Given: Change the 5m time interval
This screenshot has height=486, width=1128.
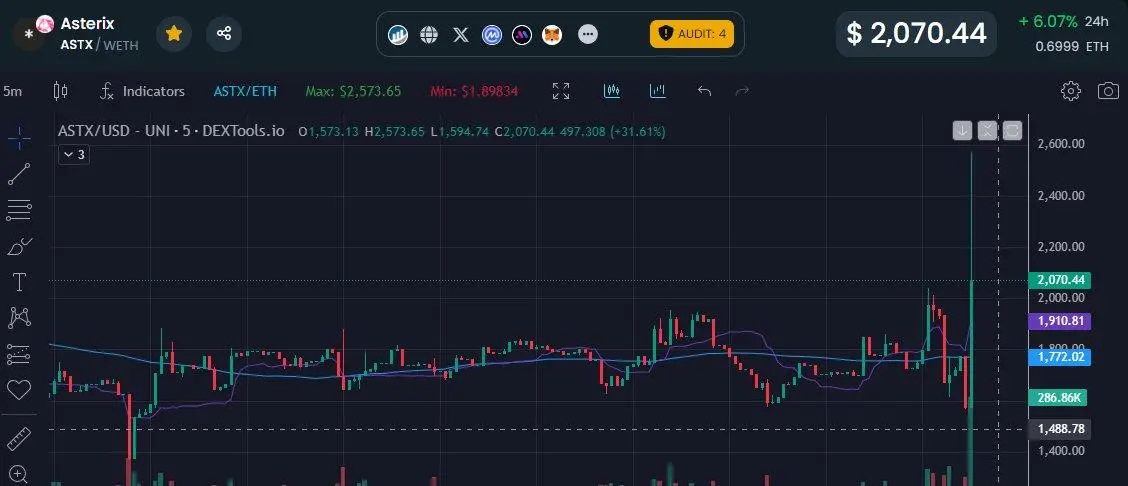Looking at the screenshot, I should [12, 91].
